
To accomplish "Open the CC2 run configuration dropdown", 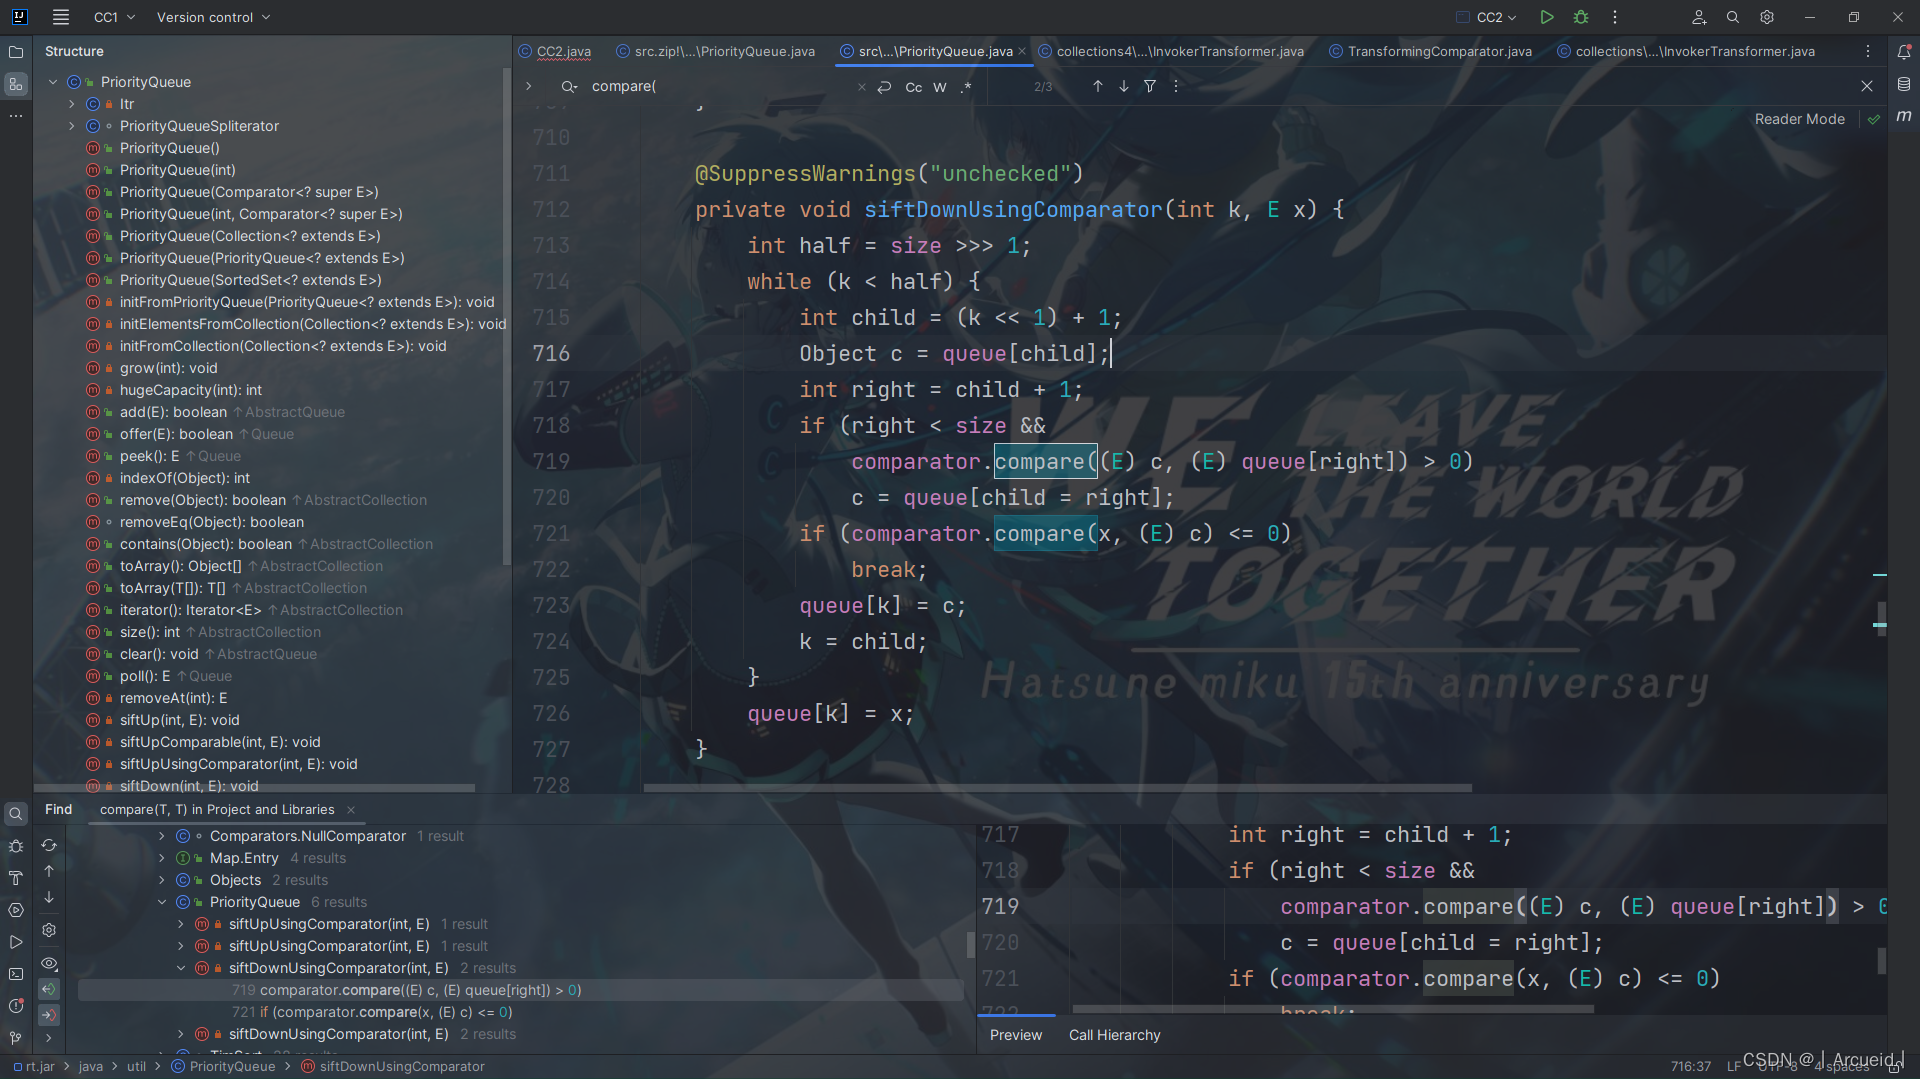I will pyautogui.click(x=1487, y=17).
